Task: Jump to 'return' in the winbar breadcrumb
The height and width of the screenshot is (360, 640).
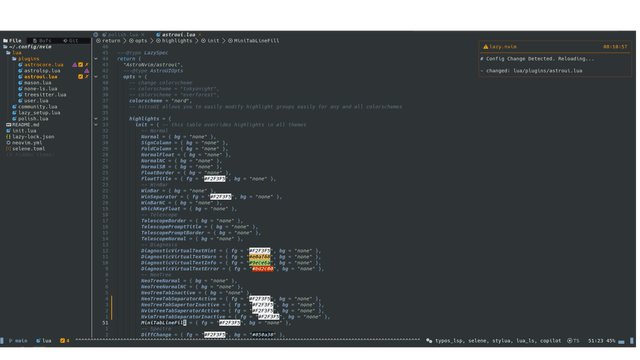Action: click(x=108, y=41)
